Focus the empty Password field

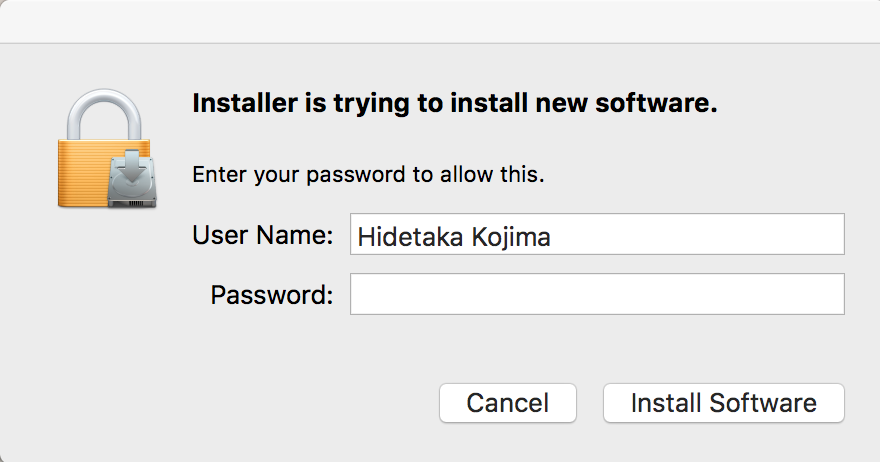coord(597,294)
